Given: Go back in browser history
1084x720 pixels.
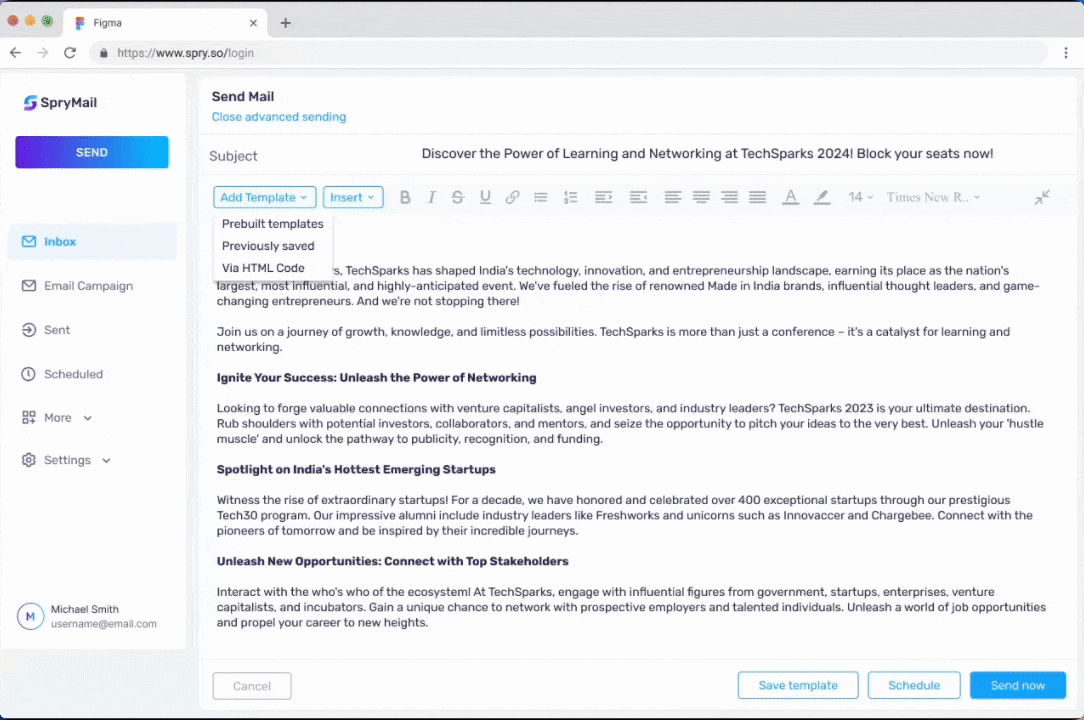Looking at the screenshot, I should [x=16, y=53].
